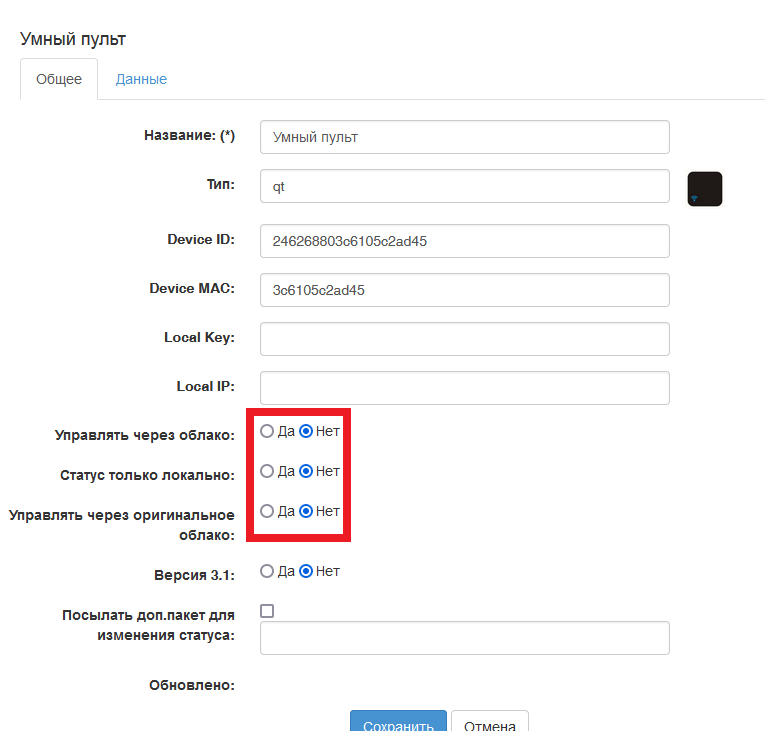Click the Отмена button
765x731 pixels.
point(489,724)
